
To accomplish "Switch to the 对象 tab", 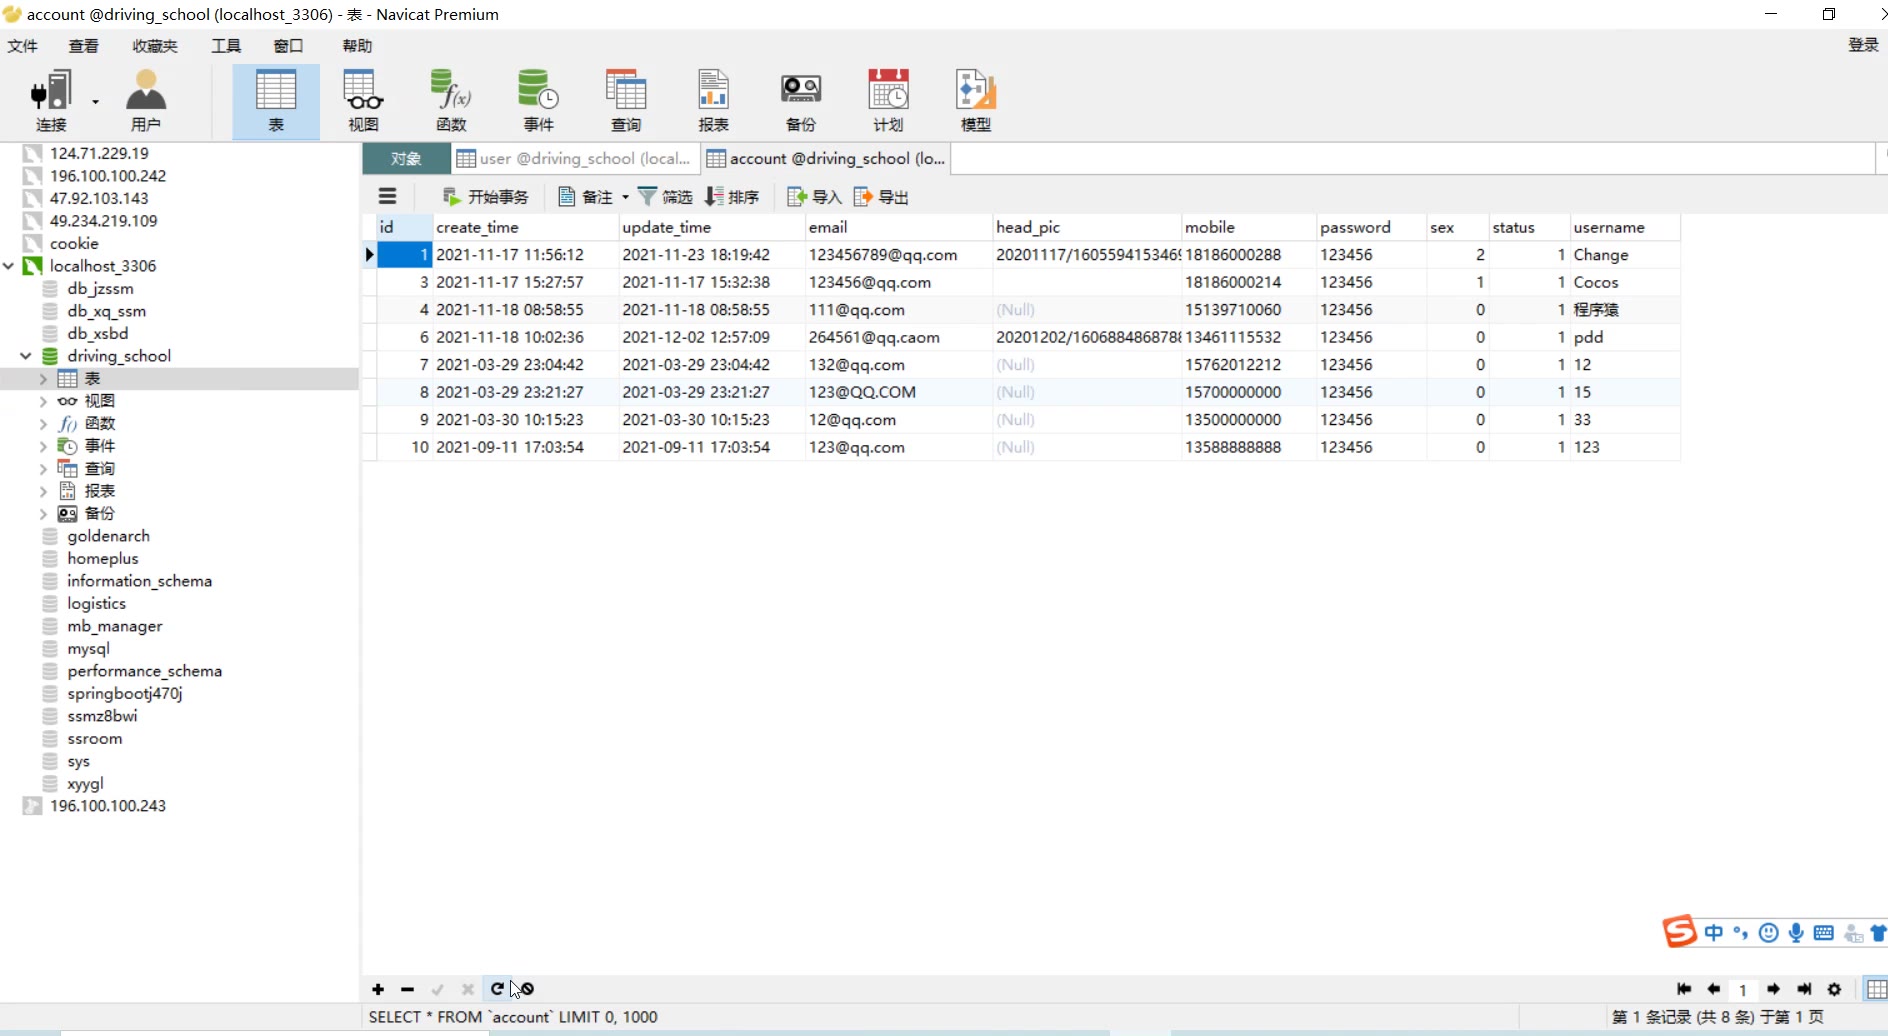I will pyautogui.click(x=406, y=159).
